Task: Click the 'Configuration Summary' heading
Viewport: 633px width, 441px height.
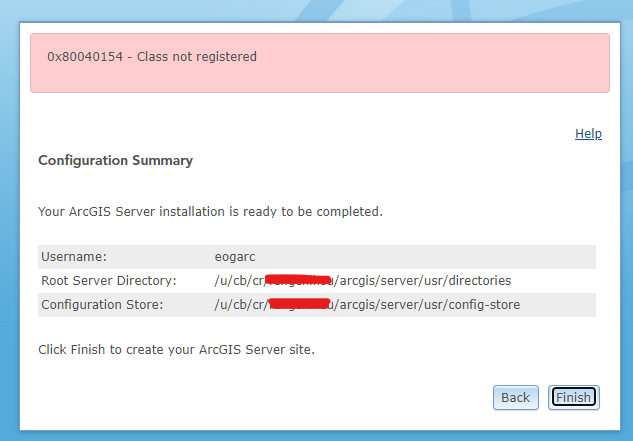Action: point(115,160)
